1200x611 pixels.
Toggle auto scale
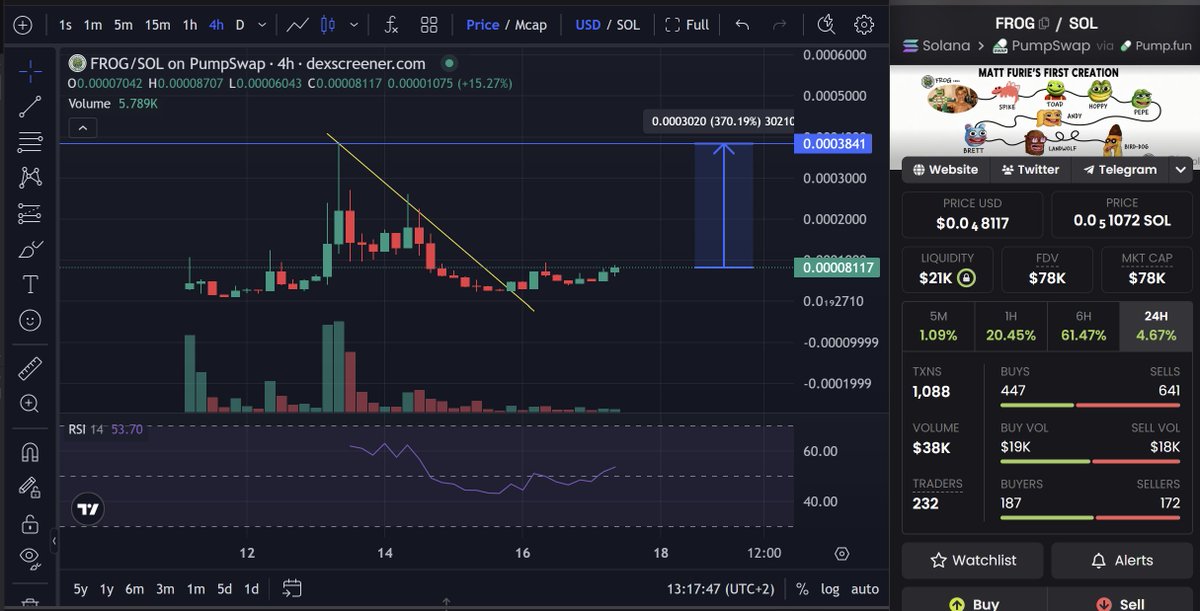(864, 589)
